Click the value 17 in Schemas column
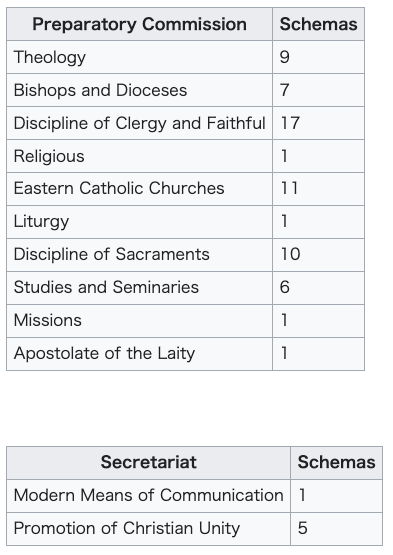Viewport: 393px width, 555px height. point(290,123)
